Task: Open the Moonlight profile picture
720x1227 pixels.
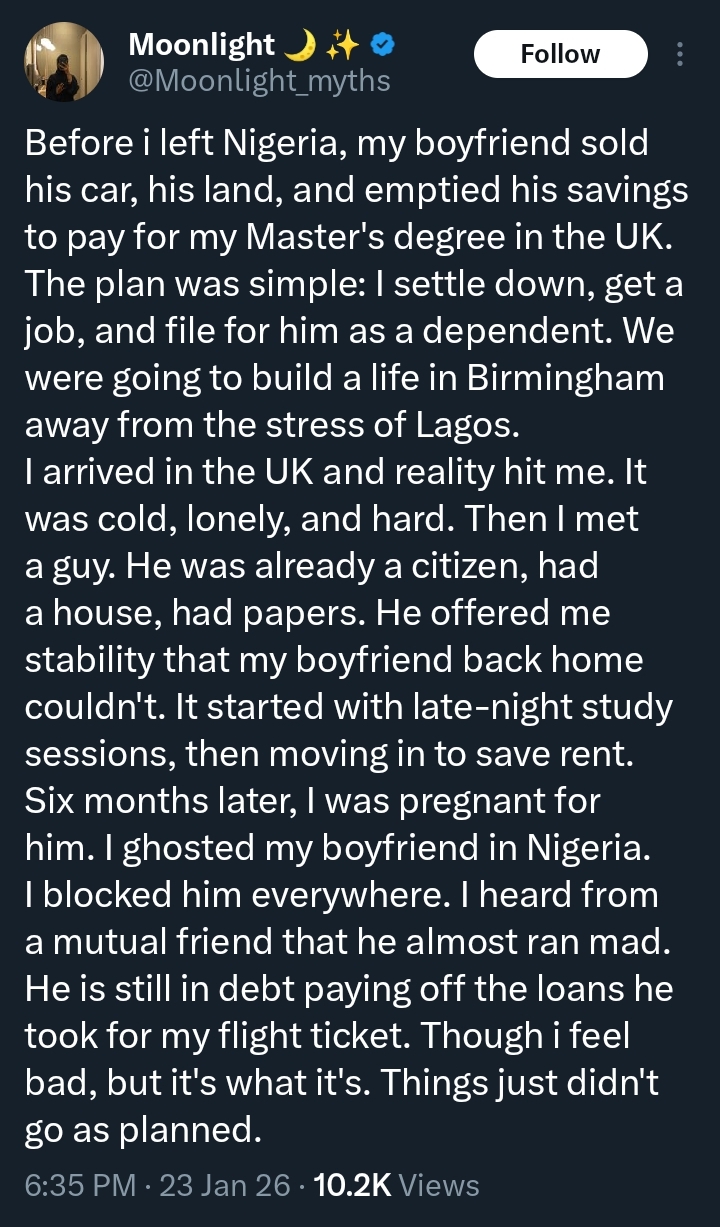Action: [64, 62]
